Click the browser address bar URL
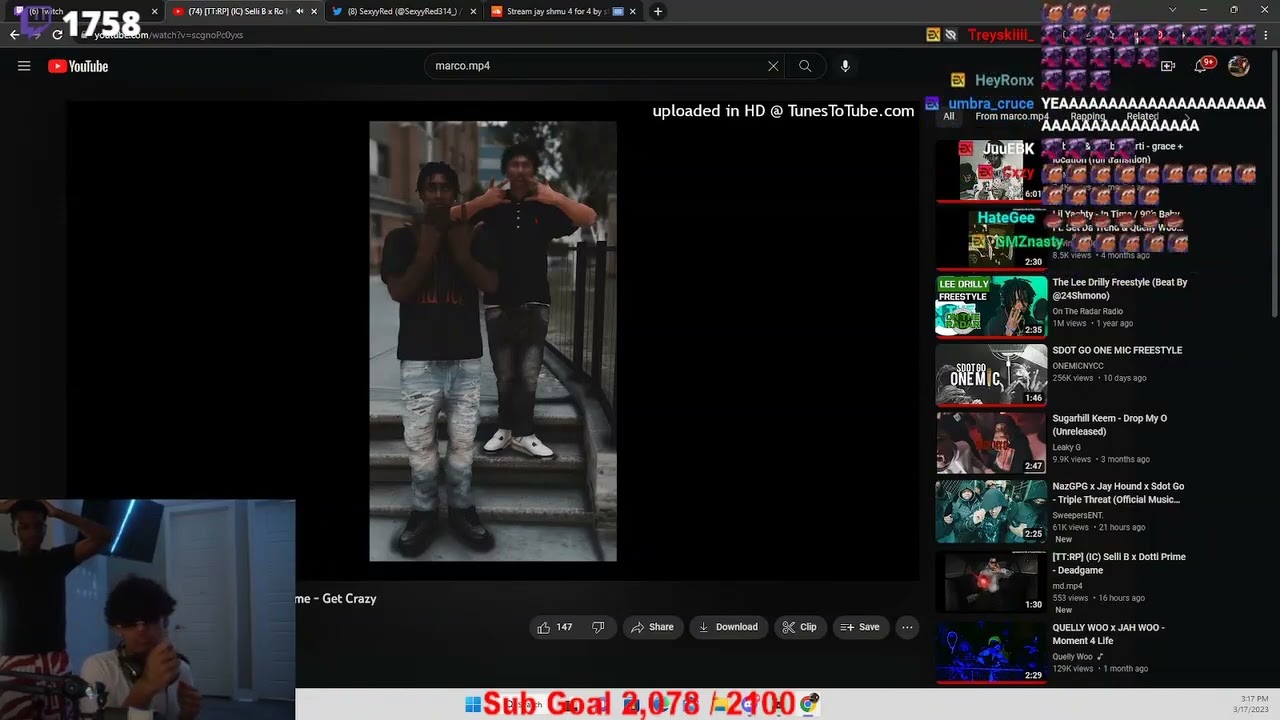Viewport: 1280px width, 720px height. [168, 35]
